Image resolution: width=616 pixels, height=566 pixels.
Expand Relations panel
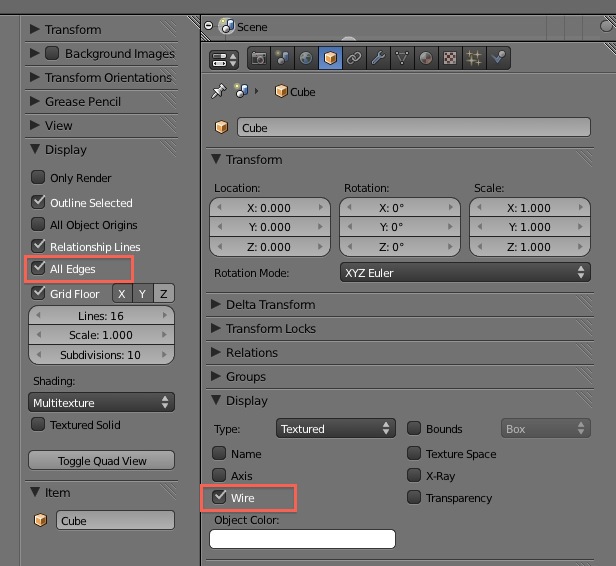coord(216,352)
